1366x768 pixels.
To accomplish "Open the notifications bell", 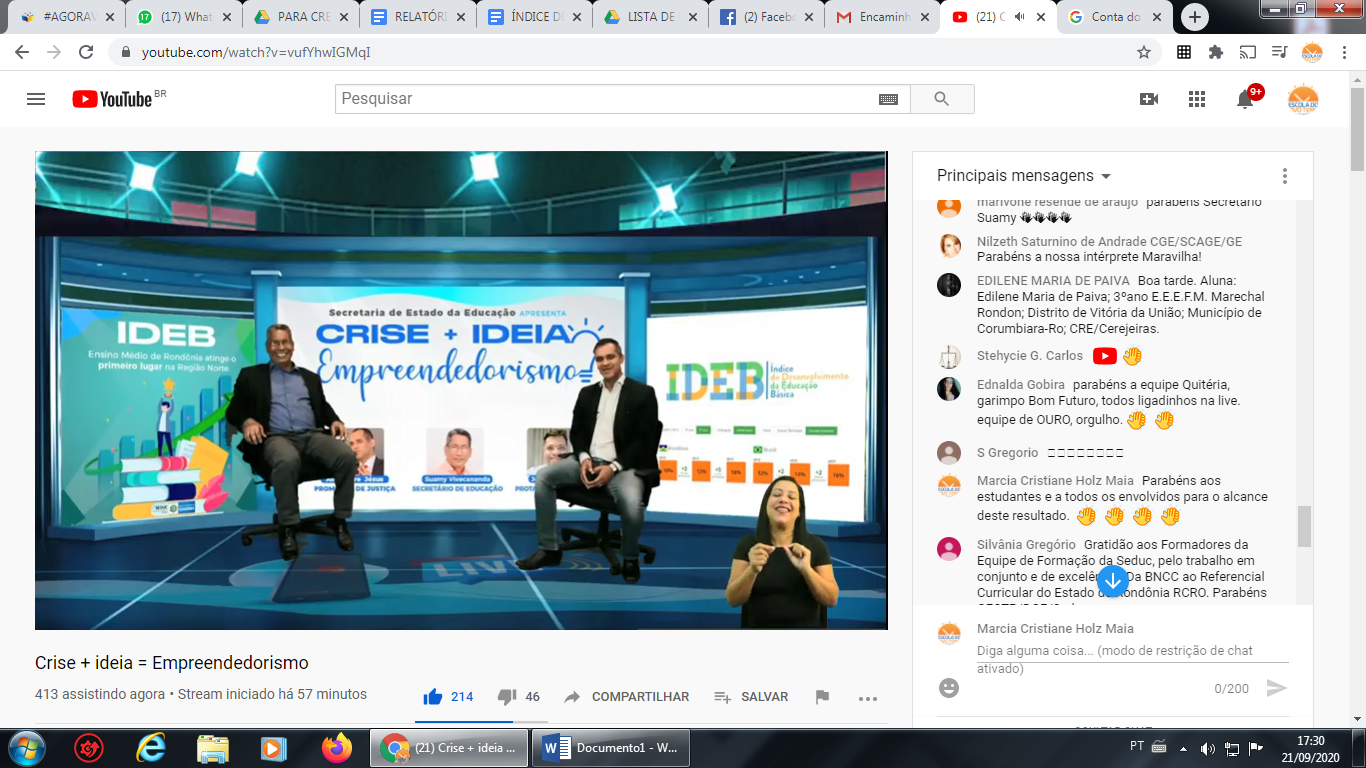I will (x=1245, y=99).
